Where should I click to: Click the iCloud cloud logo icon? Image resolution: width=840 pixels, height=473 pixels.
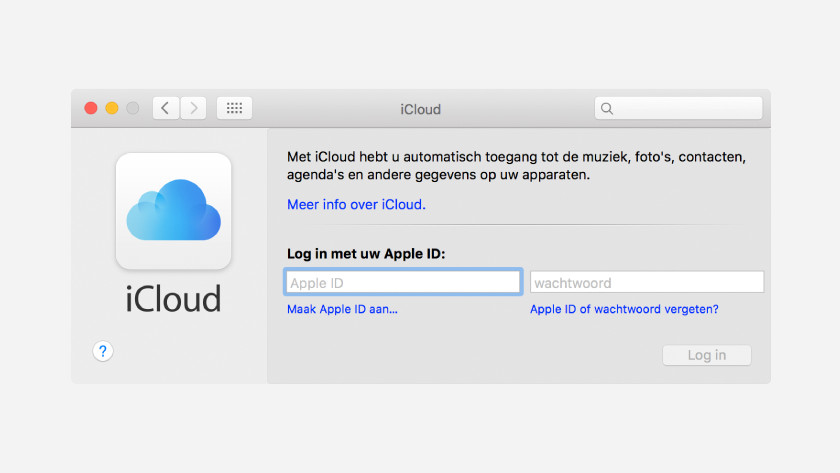click(174, 211)
